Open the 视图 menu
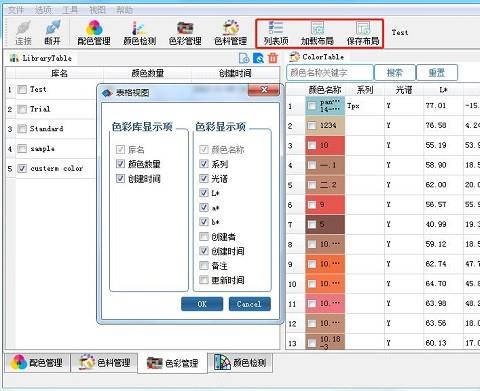This screenshot has height=391, width=480. click(97, 10)
